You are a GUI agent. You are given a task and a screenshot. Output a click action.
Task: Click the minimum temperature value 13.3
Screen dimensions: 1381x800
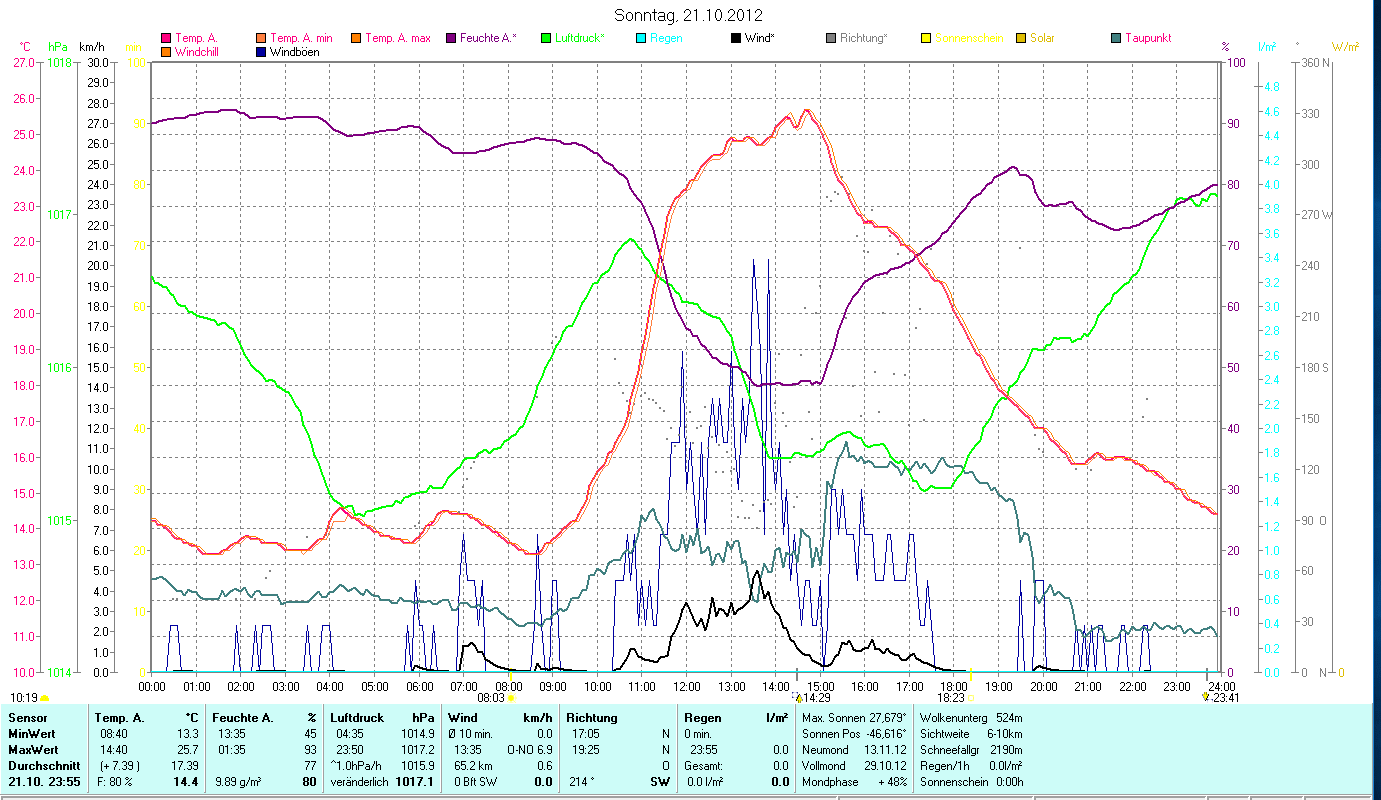189,733
